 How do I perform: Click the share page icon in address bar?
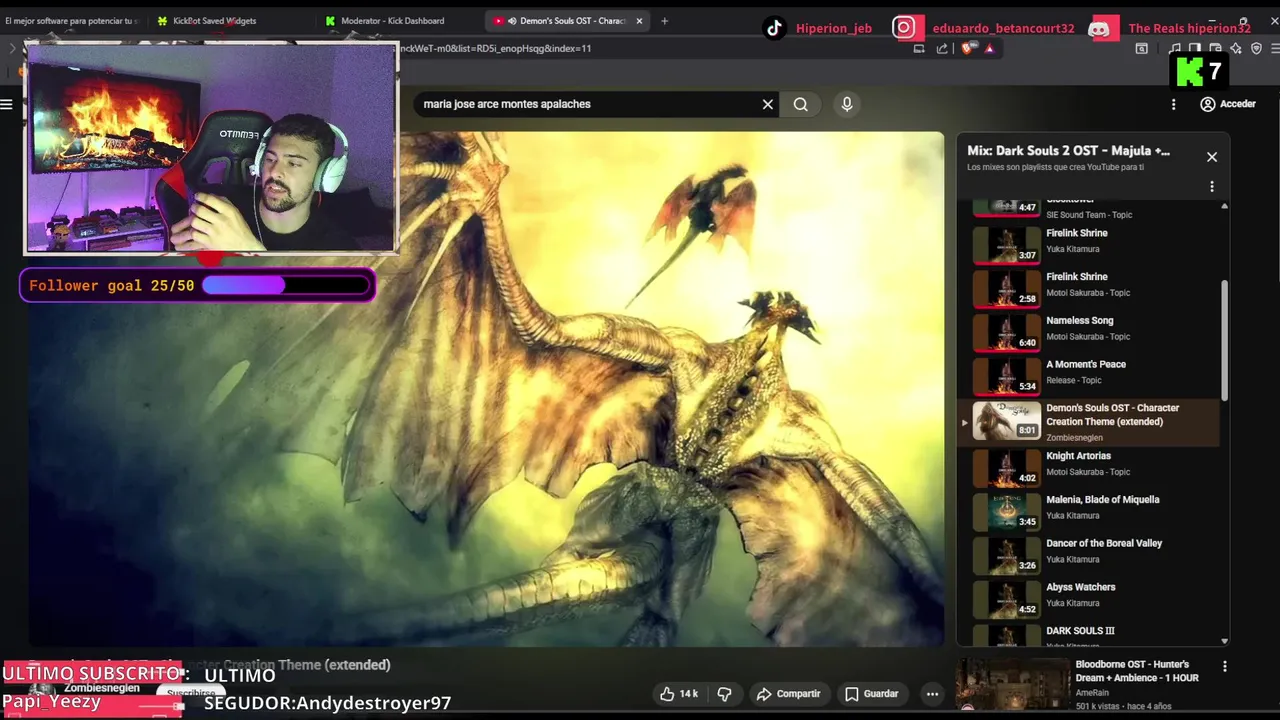coord(942,48)
